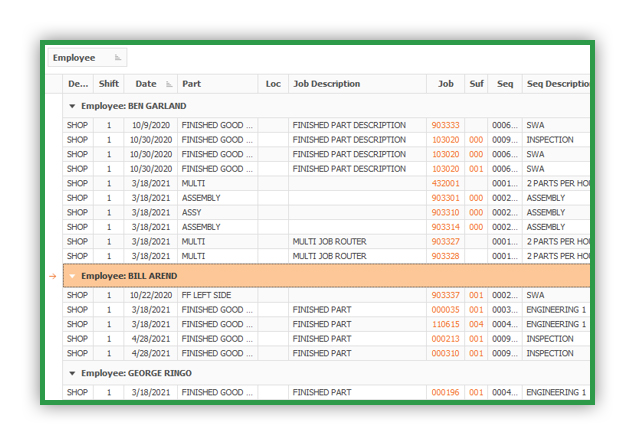Click the Job column header
This screenshot has width=635, height=445.
pyautogui.click(x=445, y=84)
